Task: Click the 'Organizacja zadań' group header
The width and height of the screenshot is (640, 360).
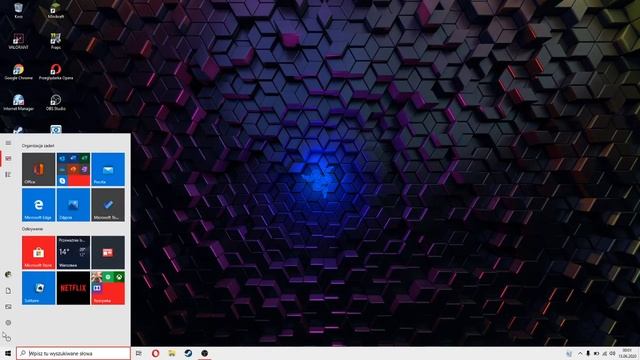Action: pyautogui.click(x=38, y=146)
